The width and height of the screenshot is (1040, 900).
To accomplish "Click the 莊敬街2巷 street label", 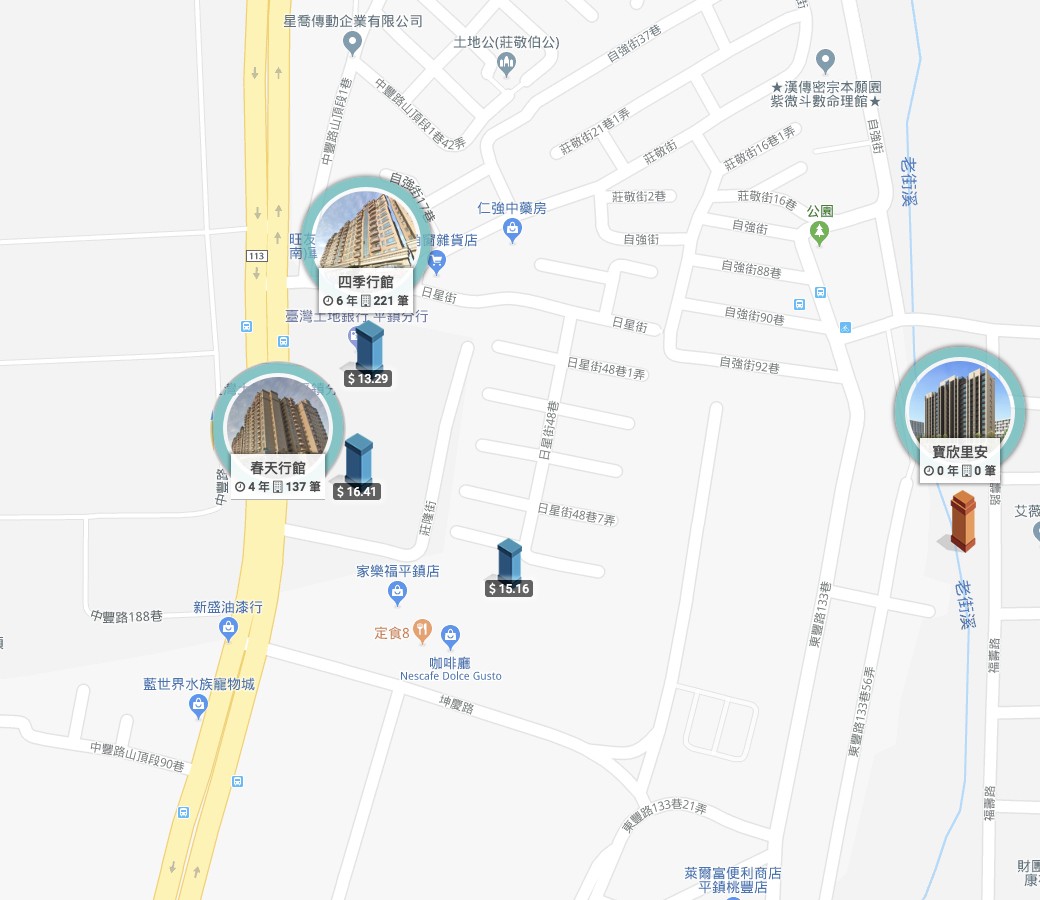I will [639, 196].
